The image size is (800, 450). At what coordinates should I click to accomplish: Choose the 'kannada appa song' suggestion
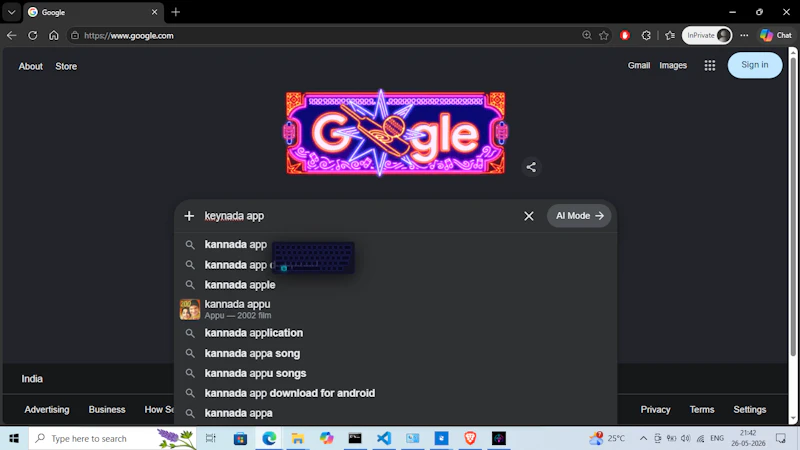click(395, 353)
